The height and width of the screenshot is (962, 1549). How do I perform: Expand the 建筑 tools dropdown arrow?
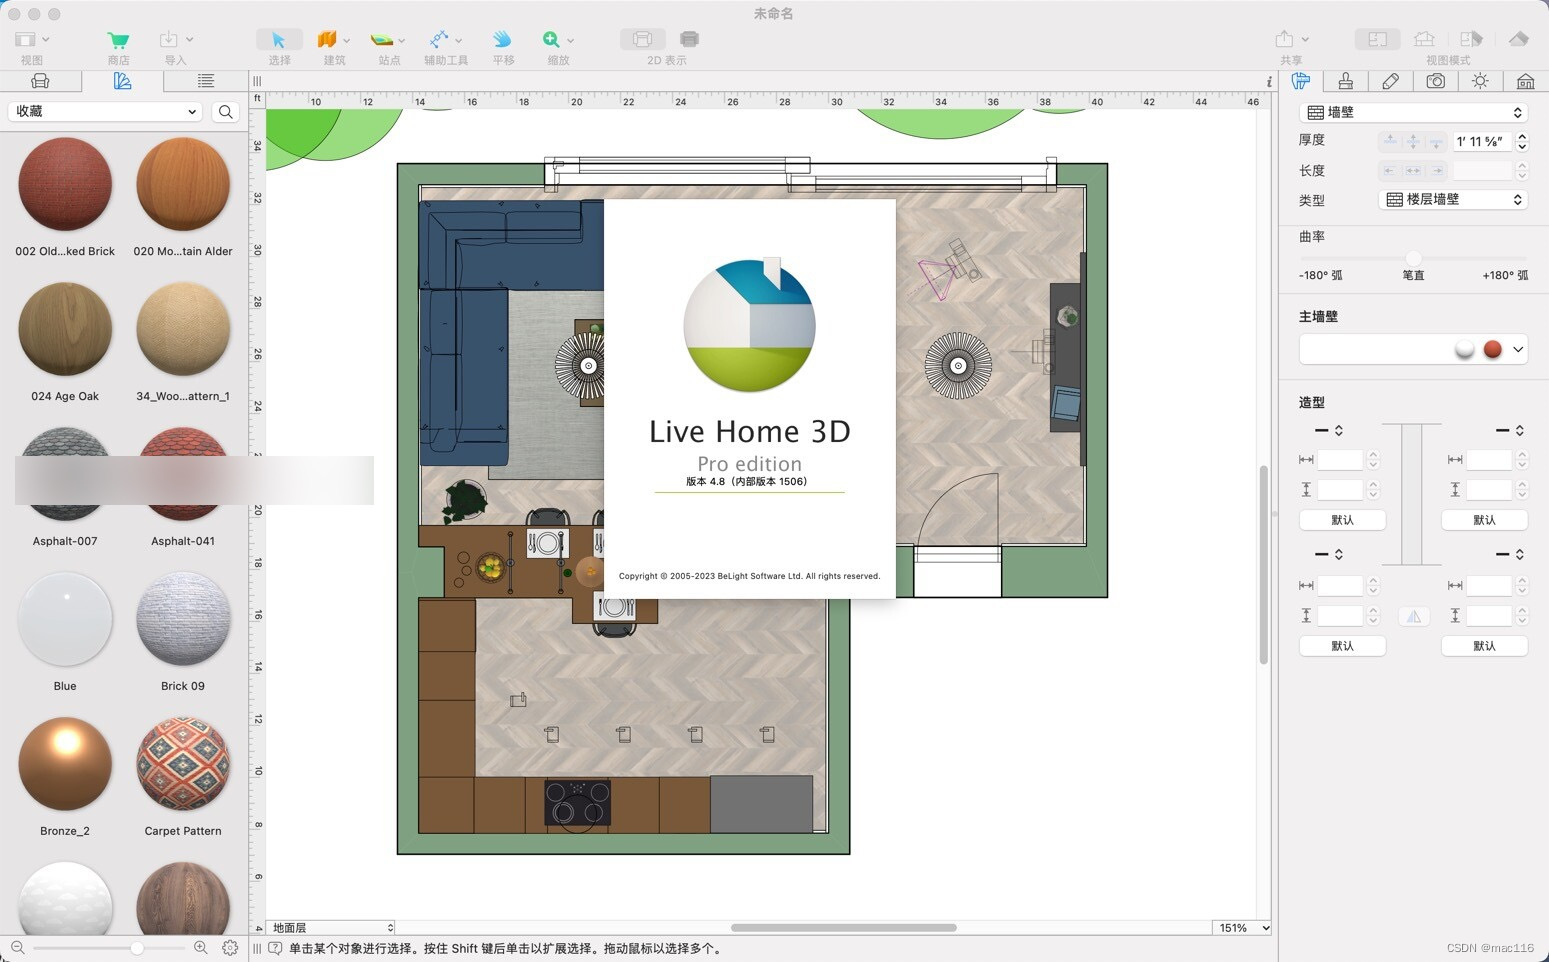pos(347,41)
